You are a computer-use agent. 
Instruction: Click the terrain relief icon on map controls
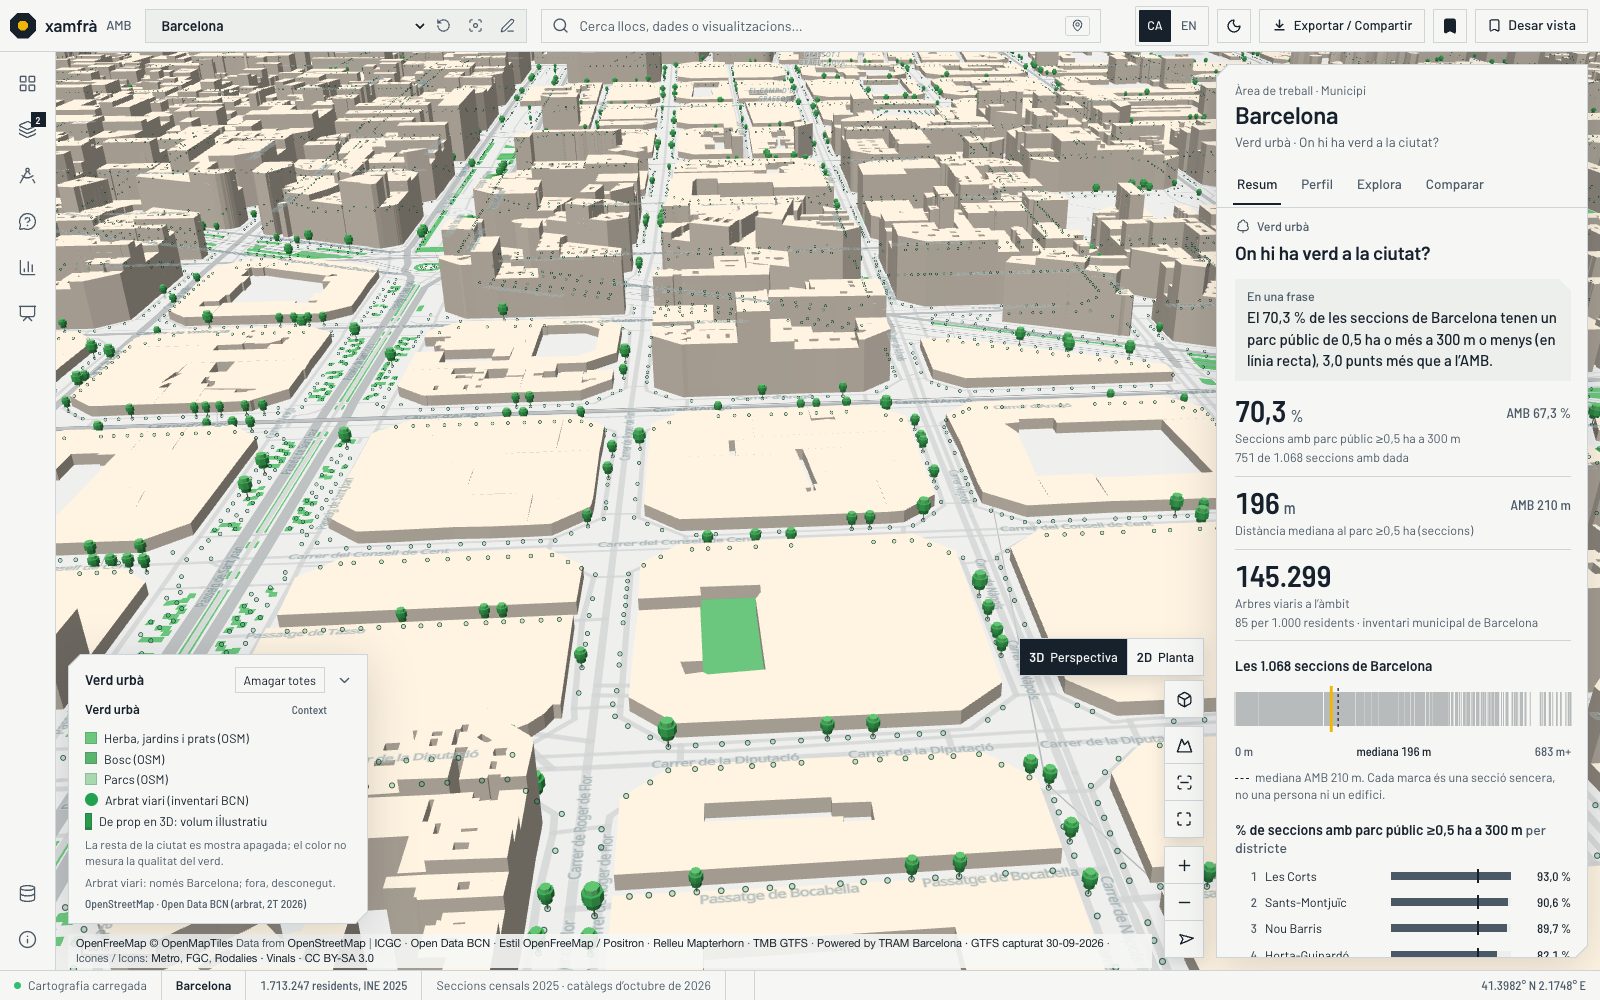click(1184, 745)
